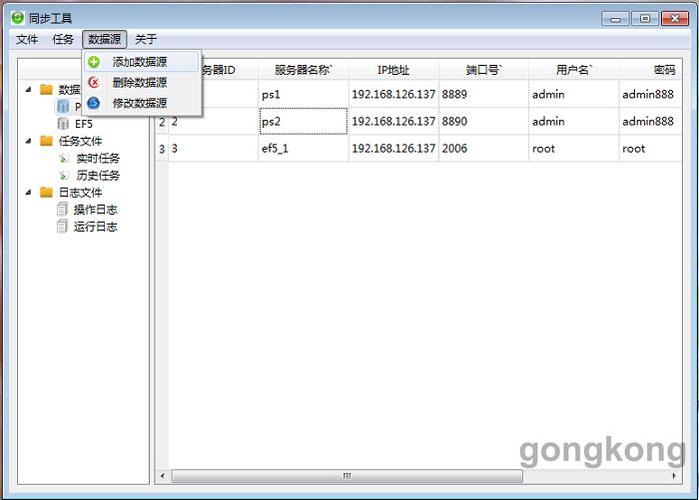Click the 运行日志 document icon
Image resolution: width=699 pixels, height=500 pixels.
tap(62, 226)
